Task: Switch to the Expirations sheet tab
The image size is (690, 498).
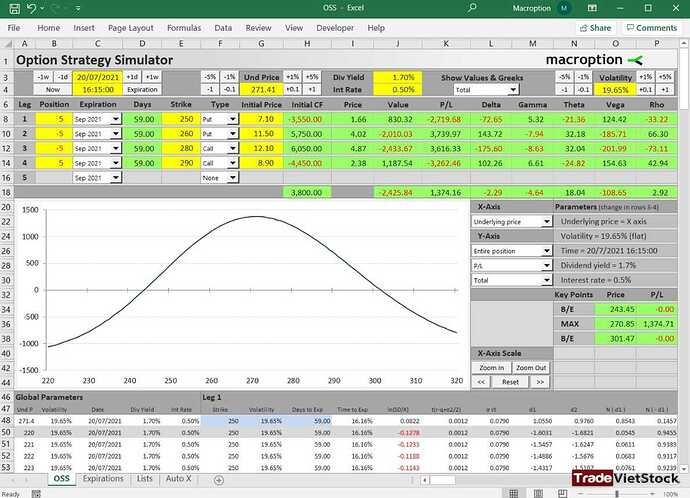Action: 103,479
